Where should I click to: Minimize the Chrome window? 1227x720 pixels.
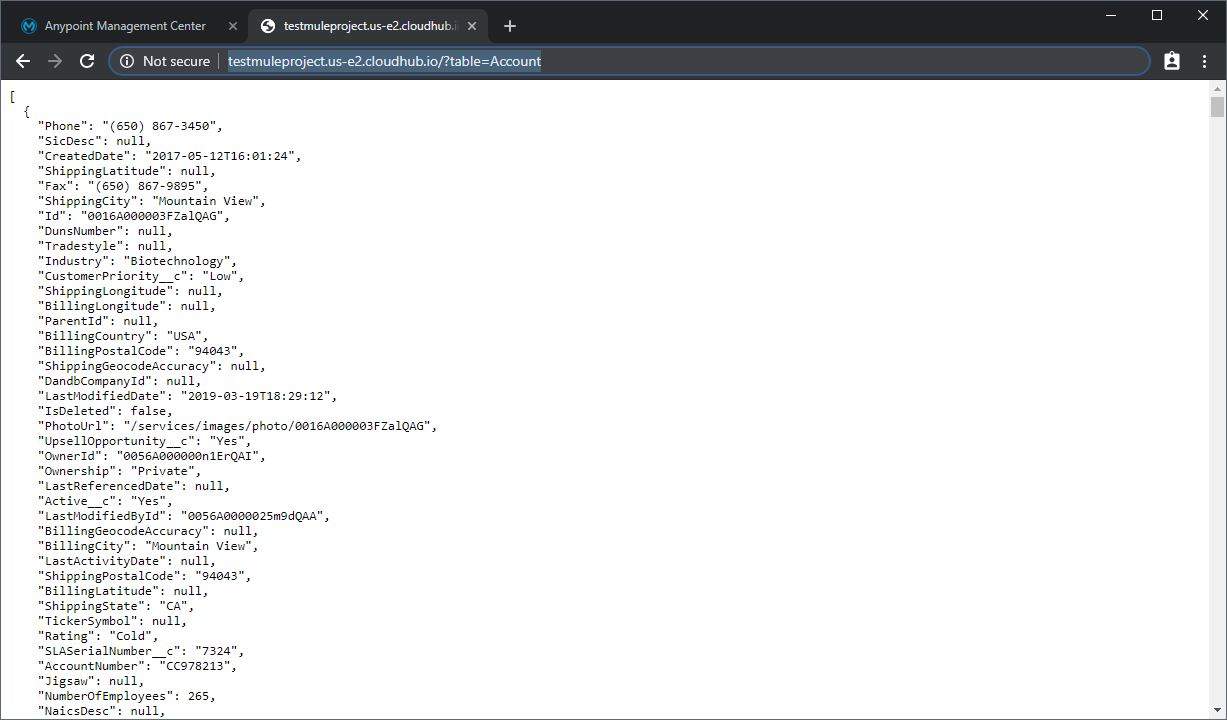click(x=1112, y=15)
